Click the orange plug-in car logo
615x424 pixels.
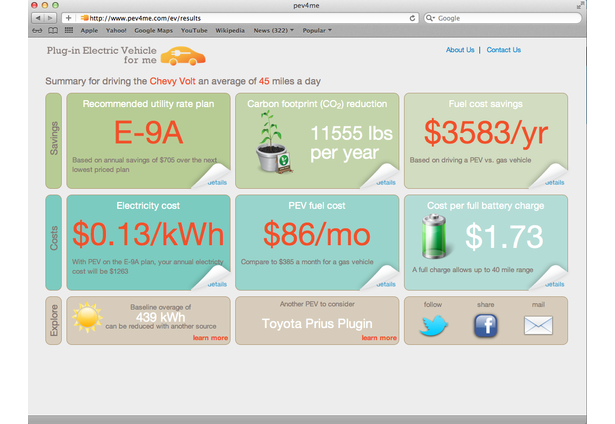pos(183,56)
